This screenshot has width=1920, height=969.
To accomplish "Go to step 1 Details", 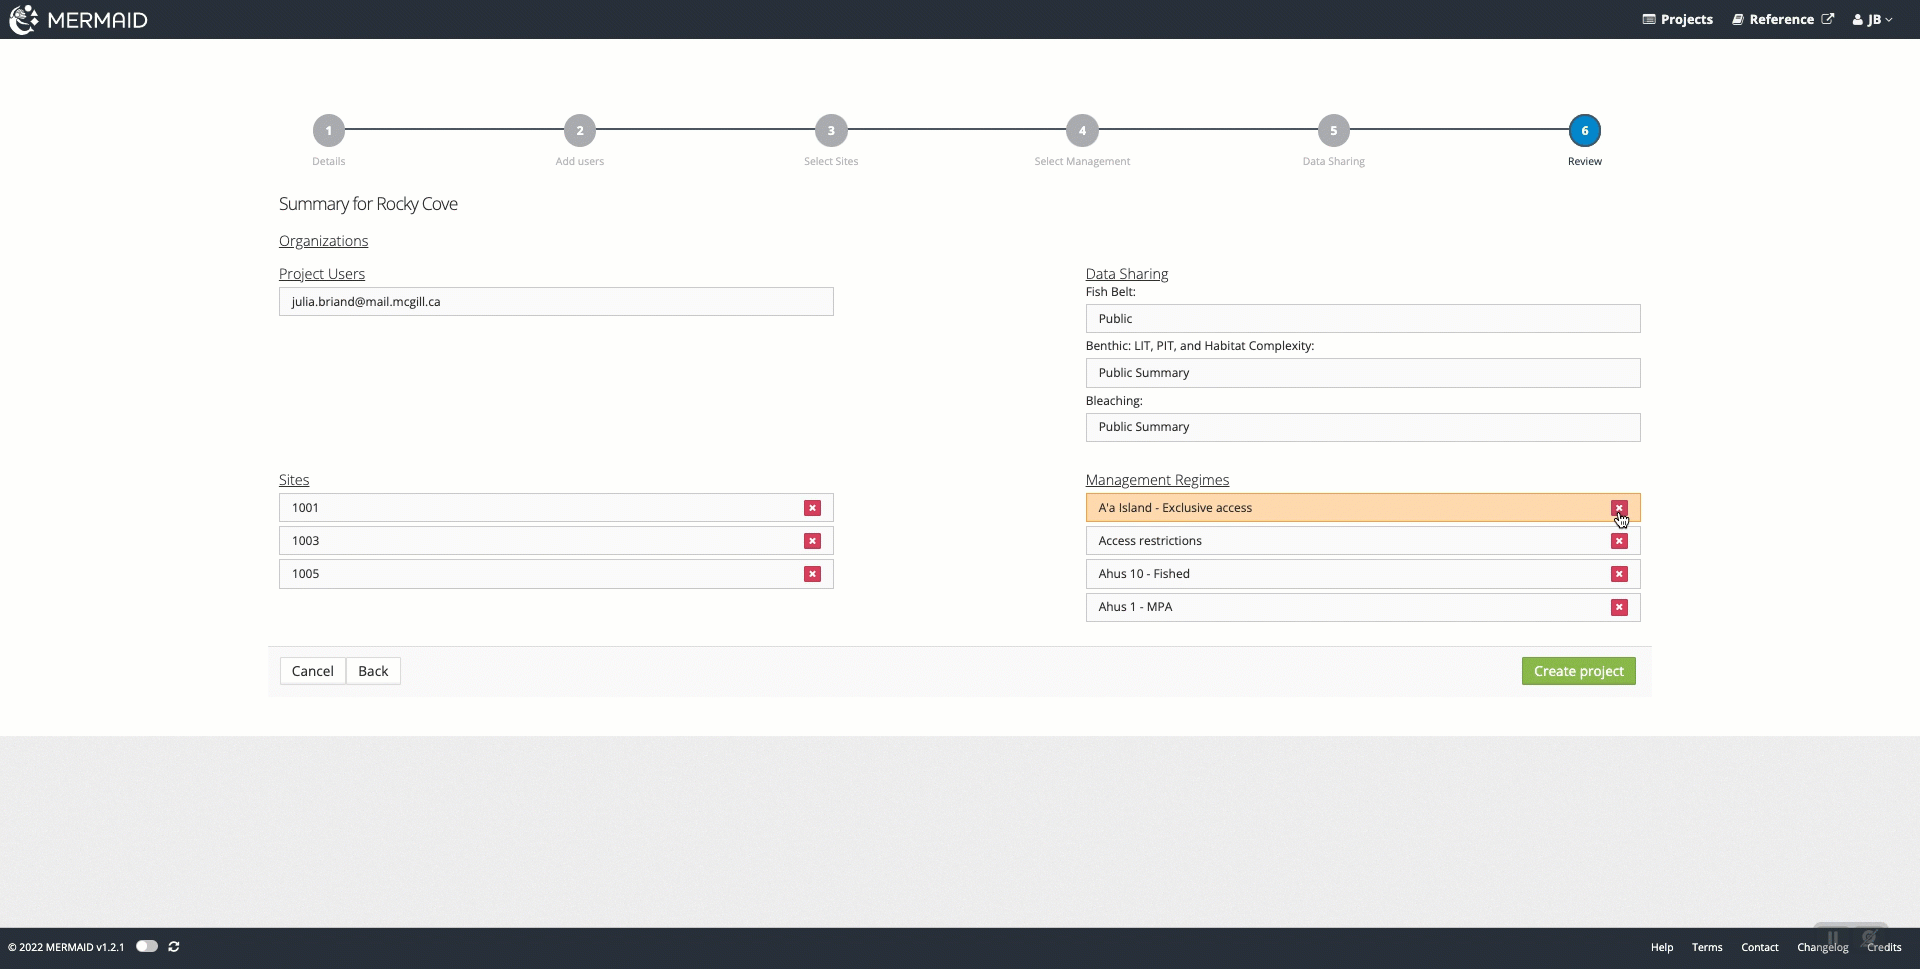I will (328, 131).
